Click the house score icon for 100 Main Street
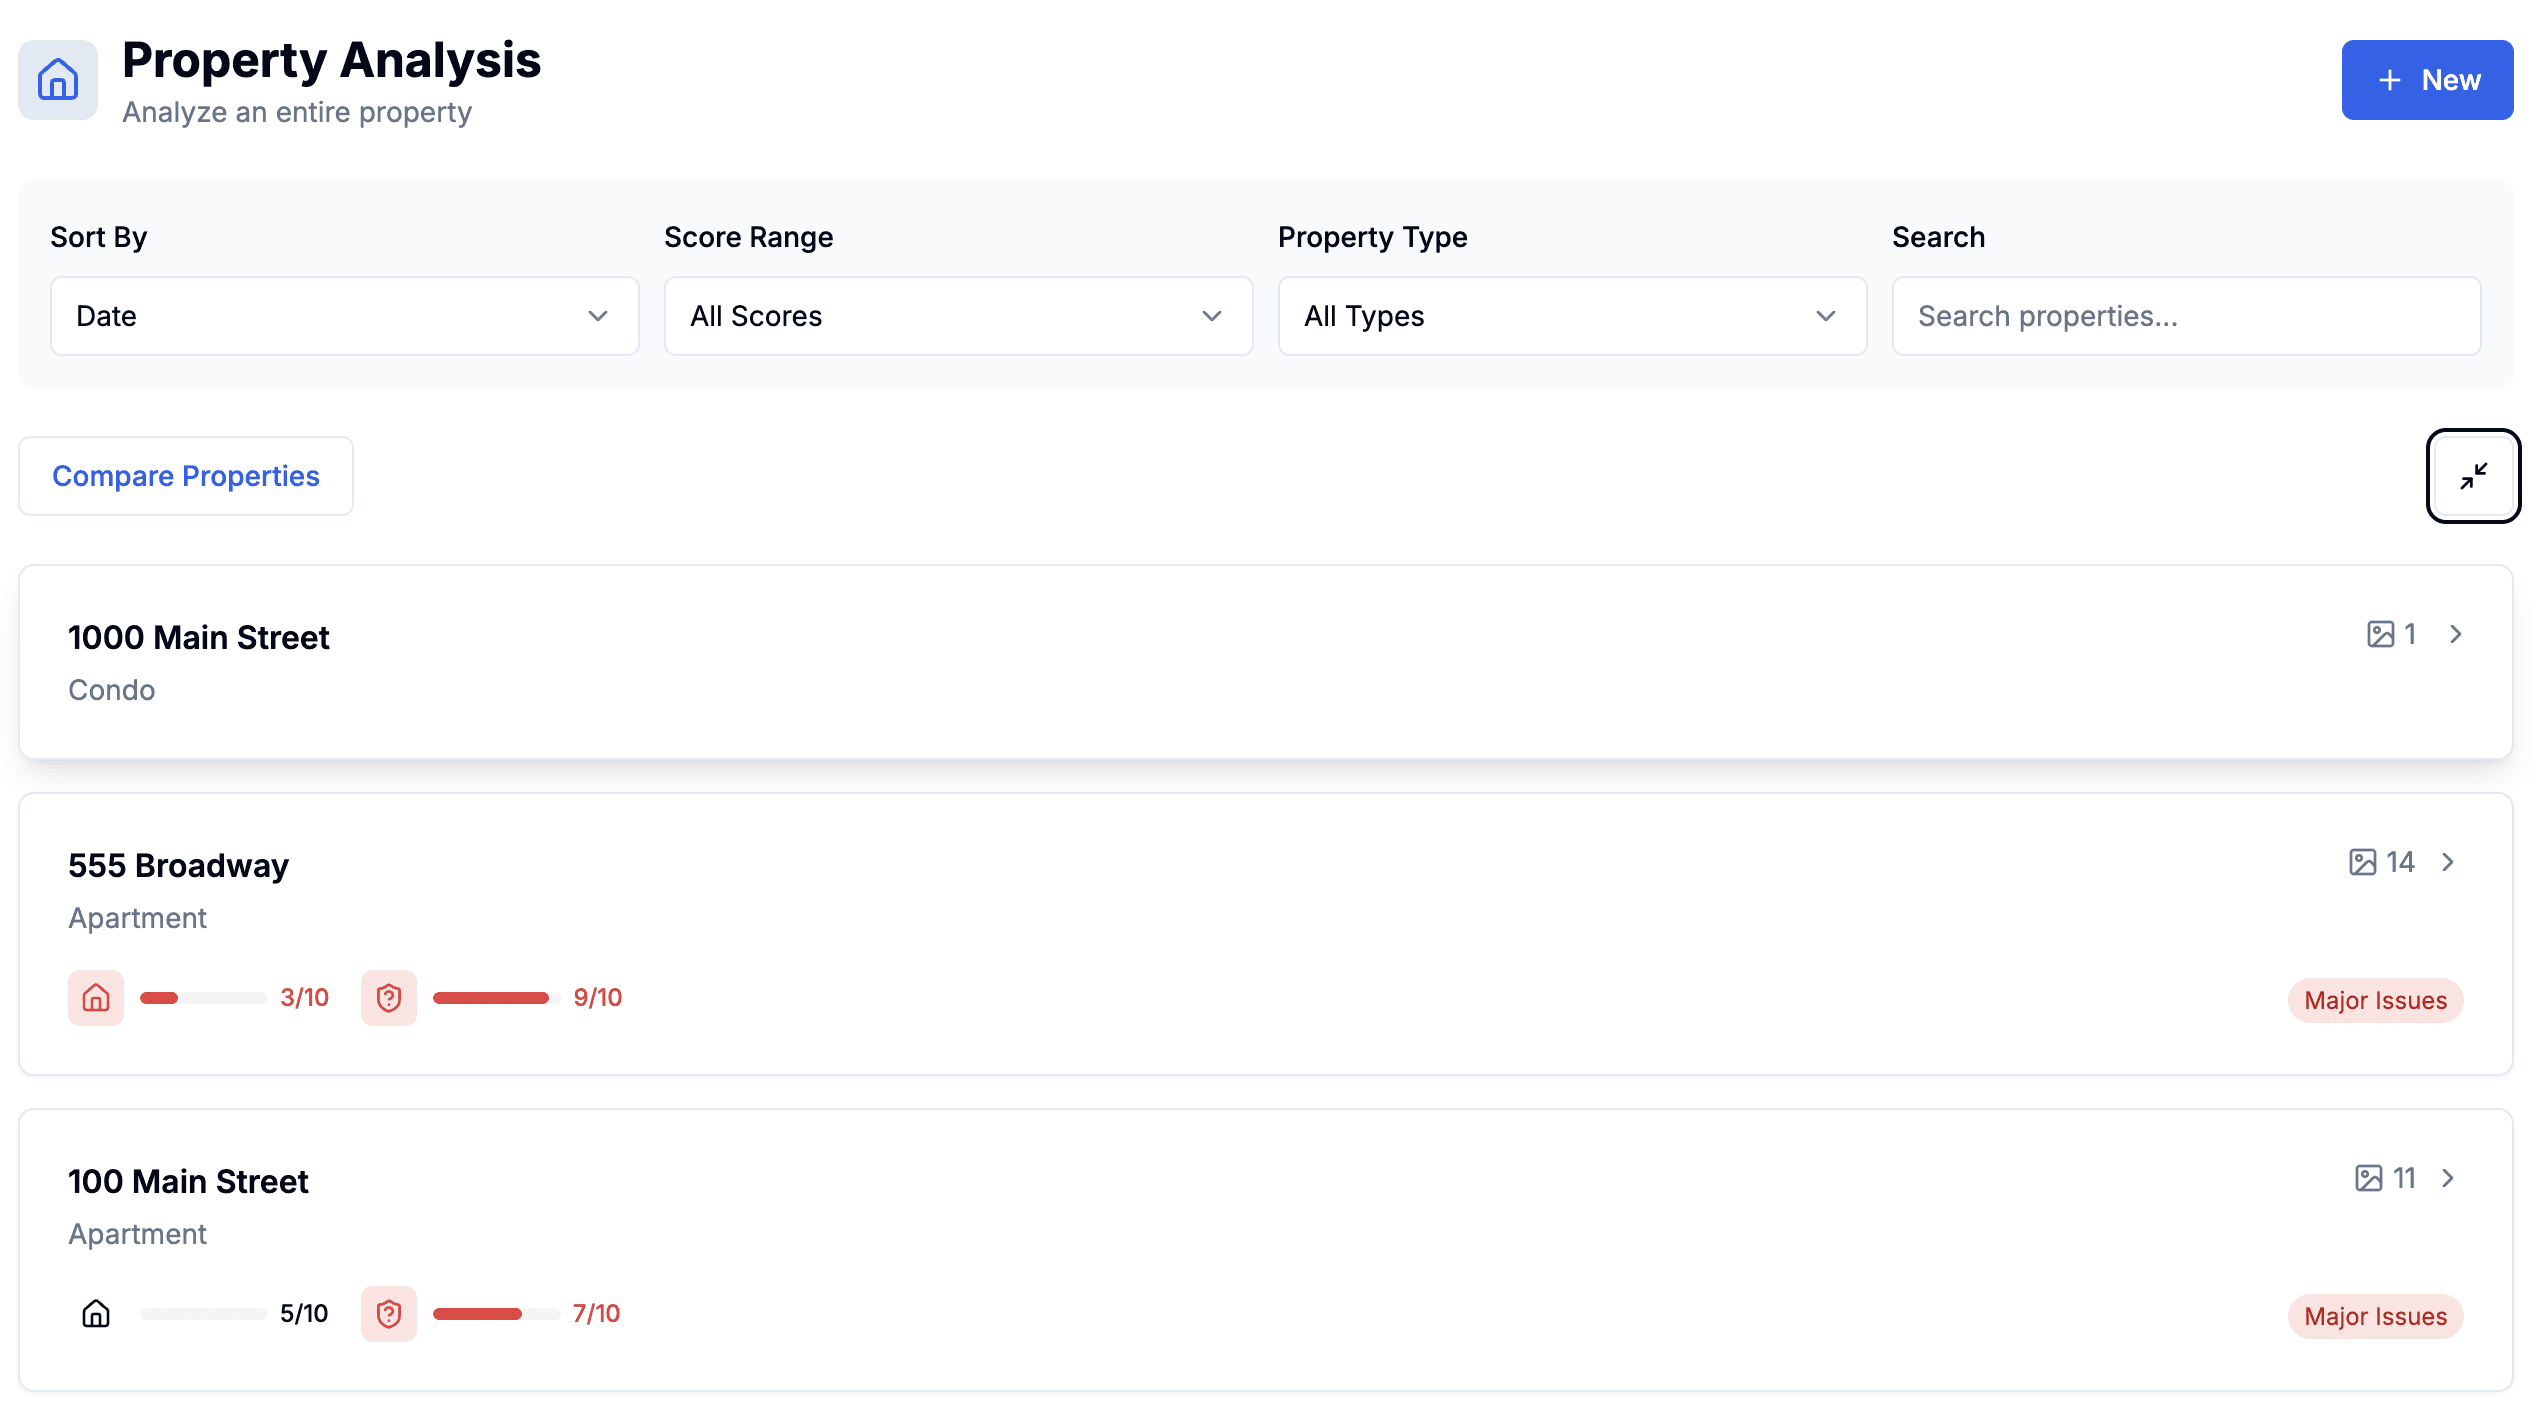Viewport: 2536px width, 1416px height. 96,1314
